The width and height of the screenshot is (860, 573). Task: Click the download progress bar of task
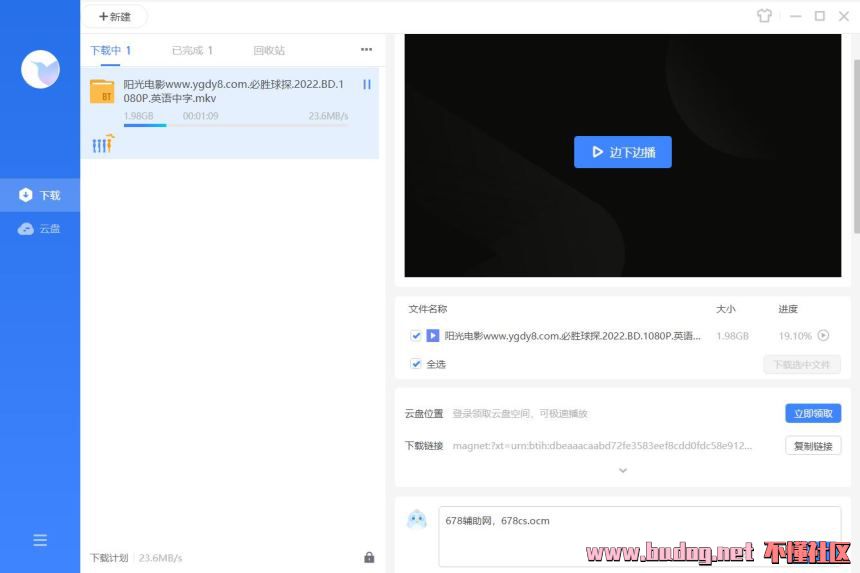[236, 126]
